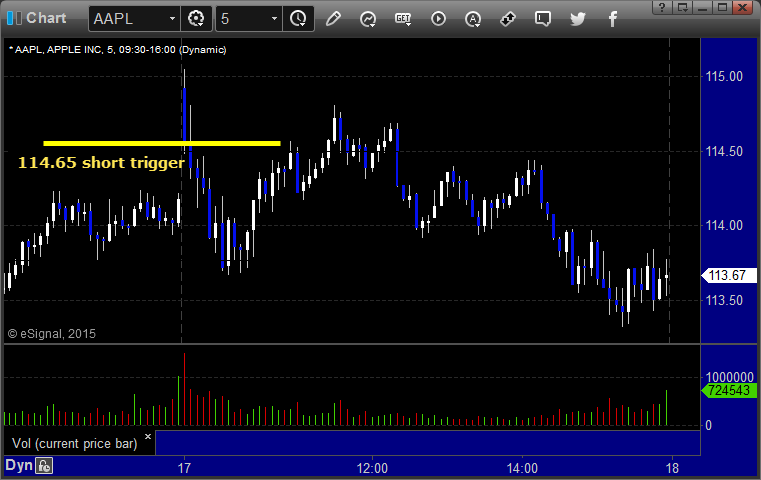Click the 12:00 time axis label
The width and height of the screenshot is (761, 480).
pos(372,468)
